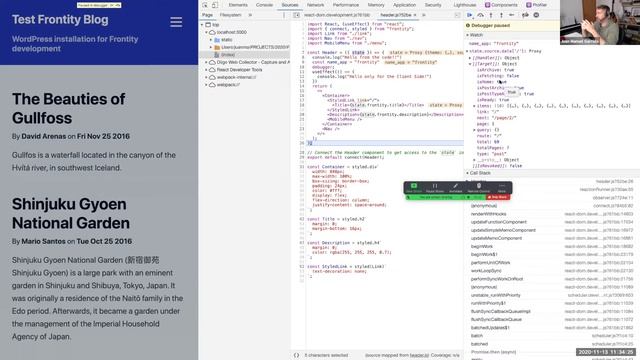Expand the [[Handler]] object
This screenshot has height=360, width=640.
tap(470, 58)
